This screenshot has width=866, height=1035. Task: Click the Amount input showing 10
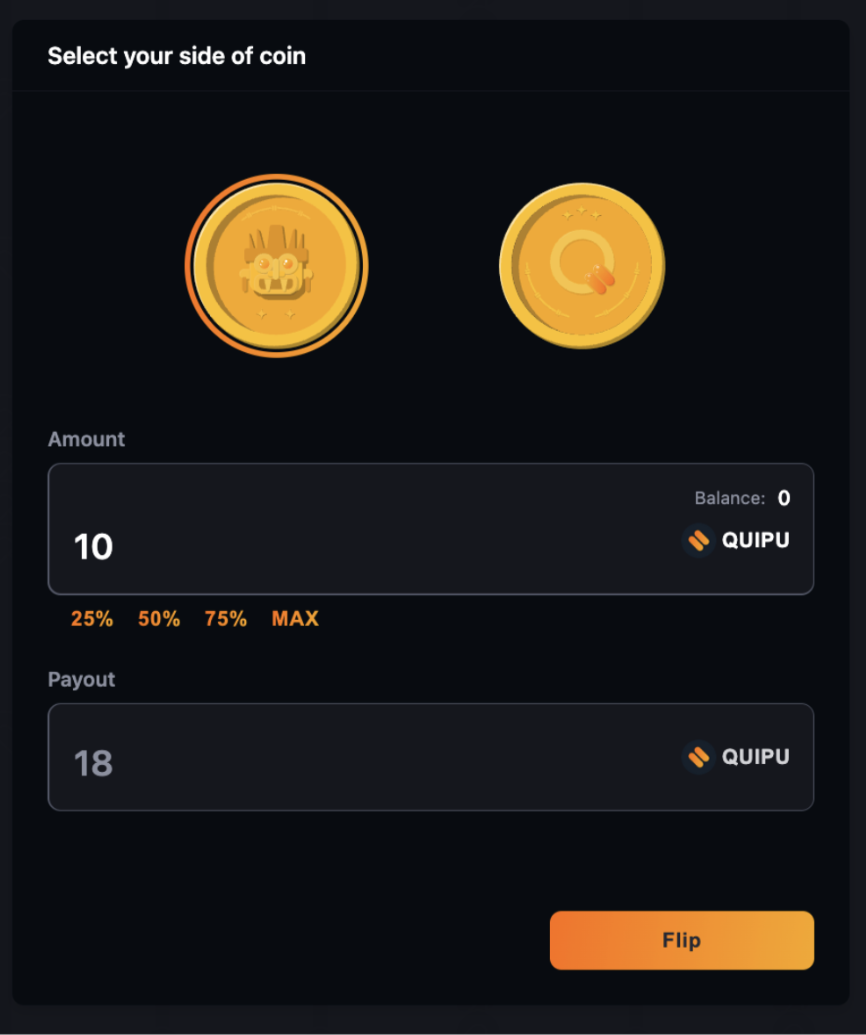point(92,546)
